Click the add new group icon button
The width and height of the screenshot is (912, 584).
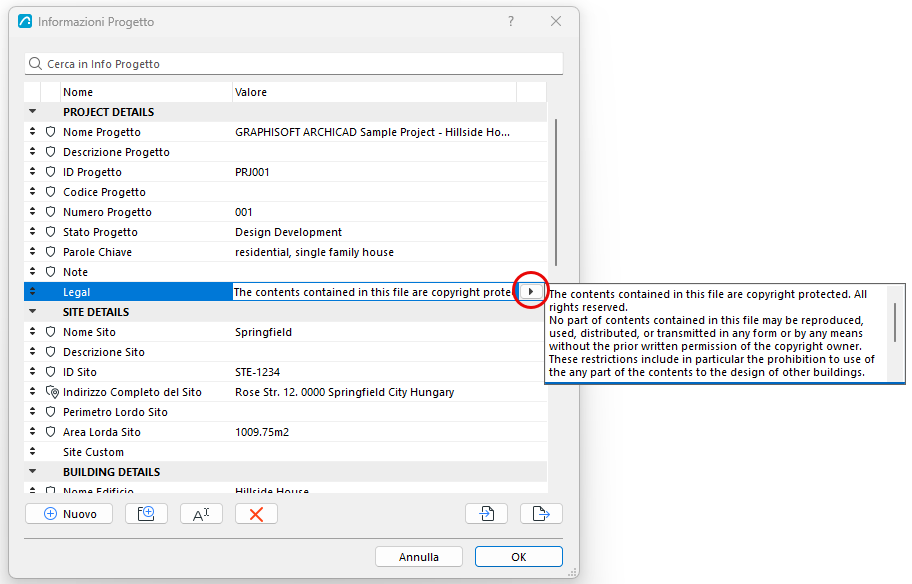coord(146,514)
